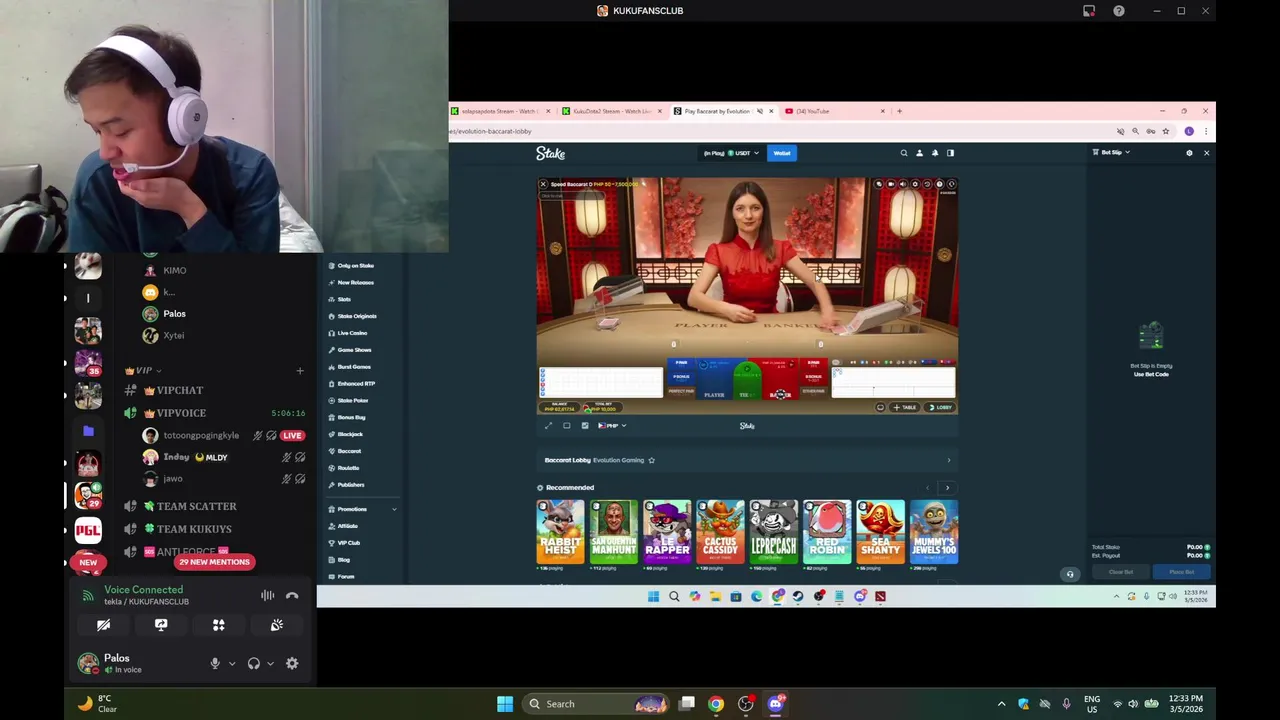
Task: Bookmark page with Chrome star icon
Action: pyautogui.click(x=1165, y=131)
